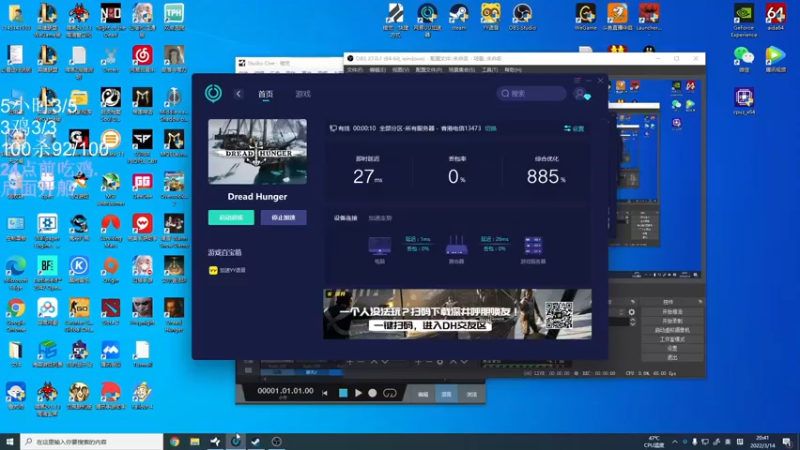Open the highlighted 混音 view in Studio One

446,394
